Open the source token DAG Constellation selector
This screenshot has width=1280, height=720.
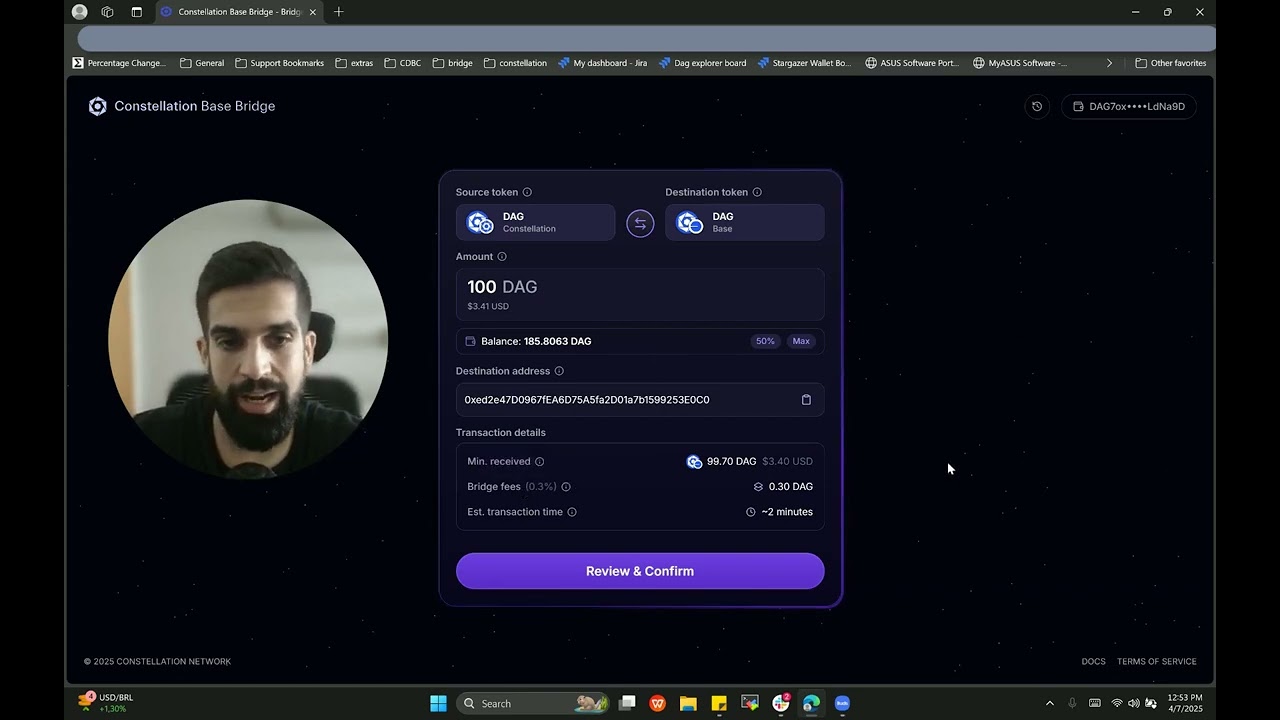click(x=535, y=222)
